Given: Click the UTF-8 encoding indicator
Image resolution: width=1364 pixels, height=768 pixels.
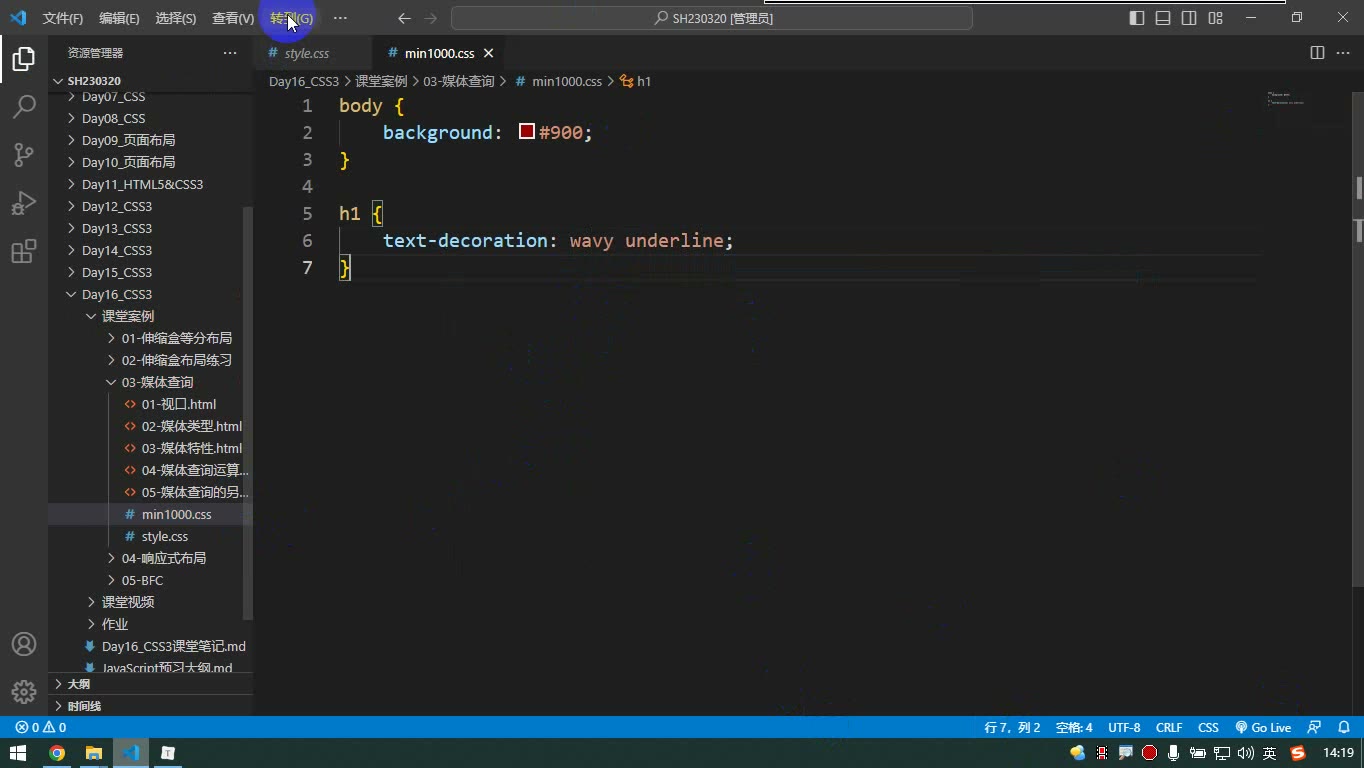Looking at the screenshot, I should click(x=1124, y=727).
